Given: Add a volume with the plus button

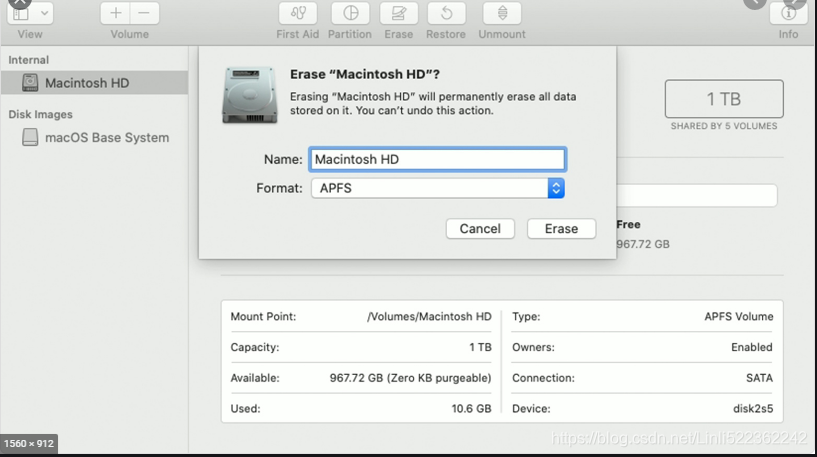Looking at the screenshot, I should tap(116, 13).
